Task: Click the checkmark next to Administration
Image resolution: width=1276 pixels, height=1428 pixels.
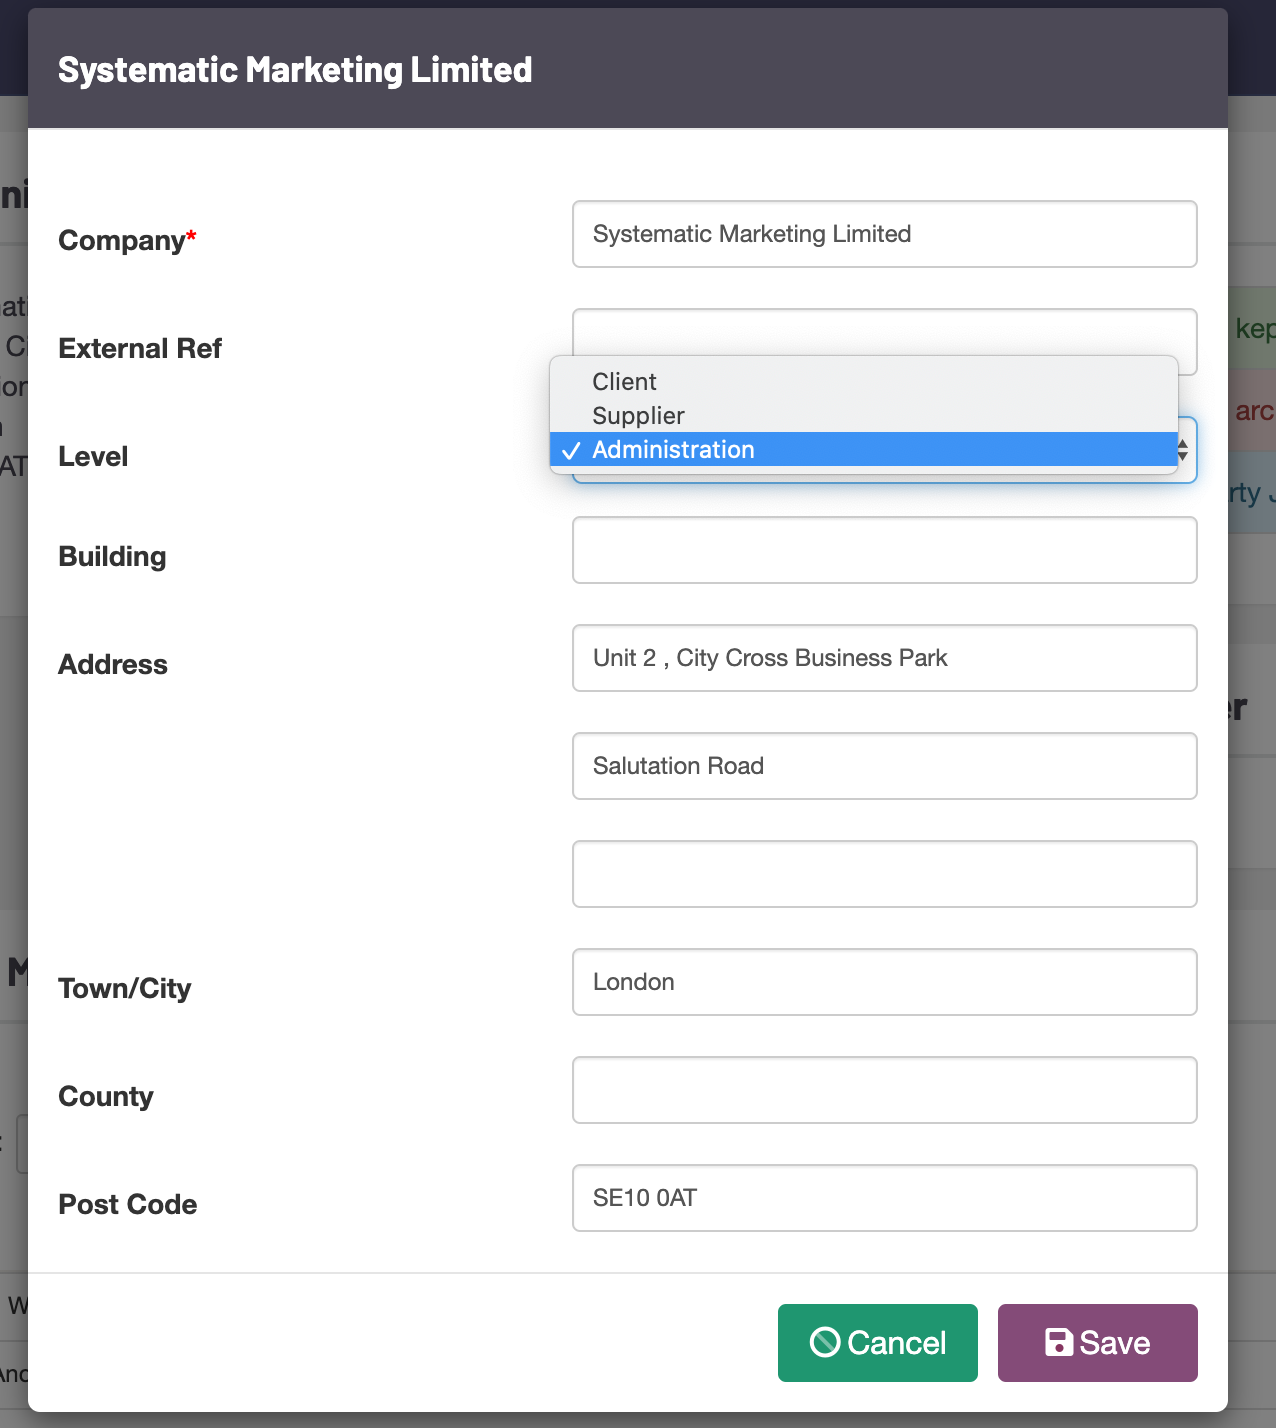Action: coord(570,450)
